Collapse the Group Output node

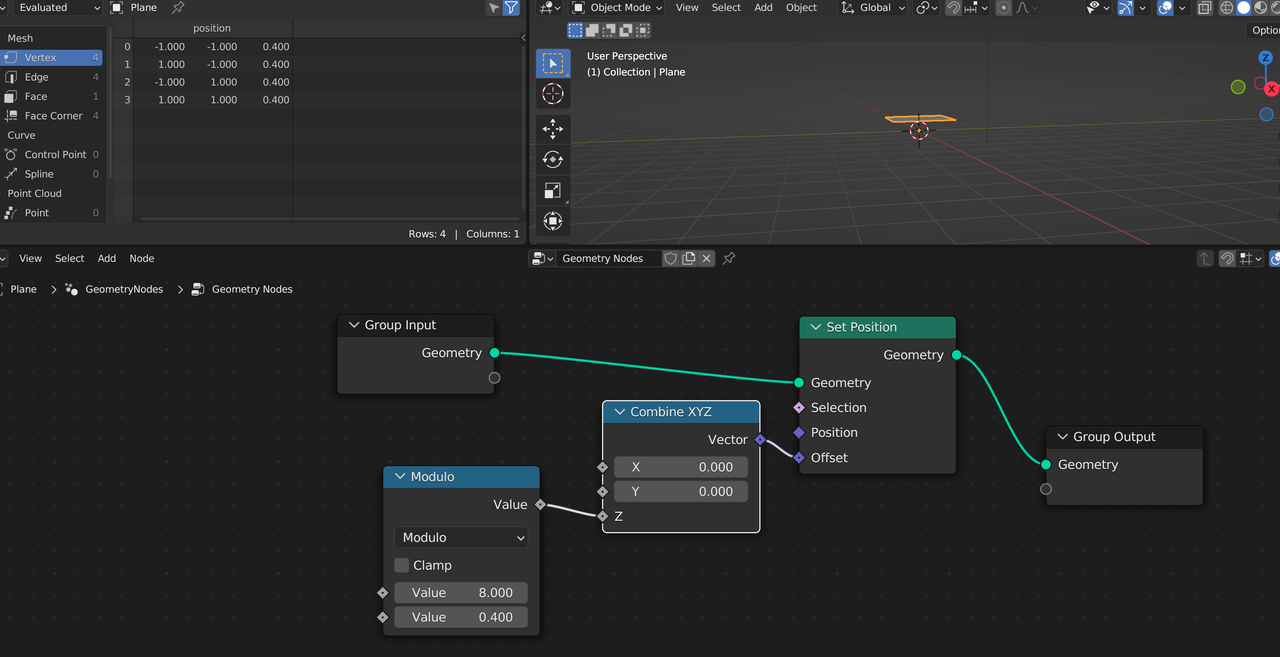(x=1062, y=437)
